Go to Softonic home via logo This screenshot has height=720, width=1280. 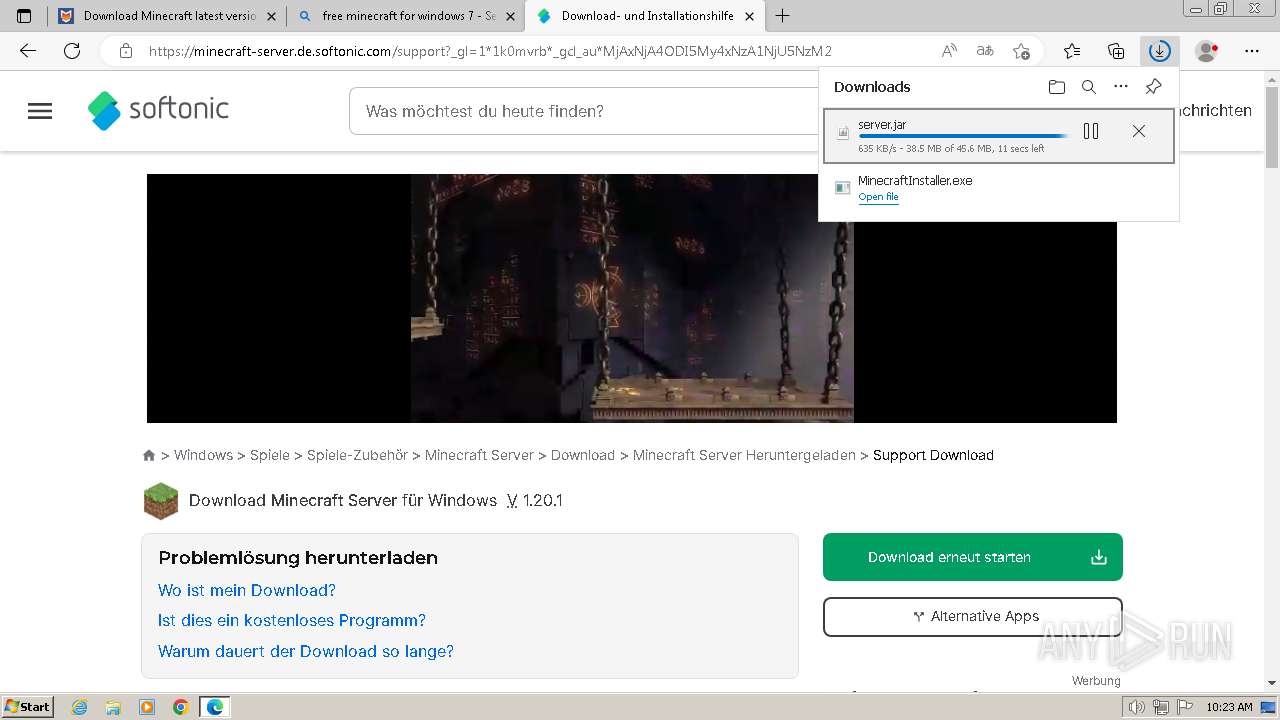pyautogui.click(x=158, y=110)
